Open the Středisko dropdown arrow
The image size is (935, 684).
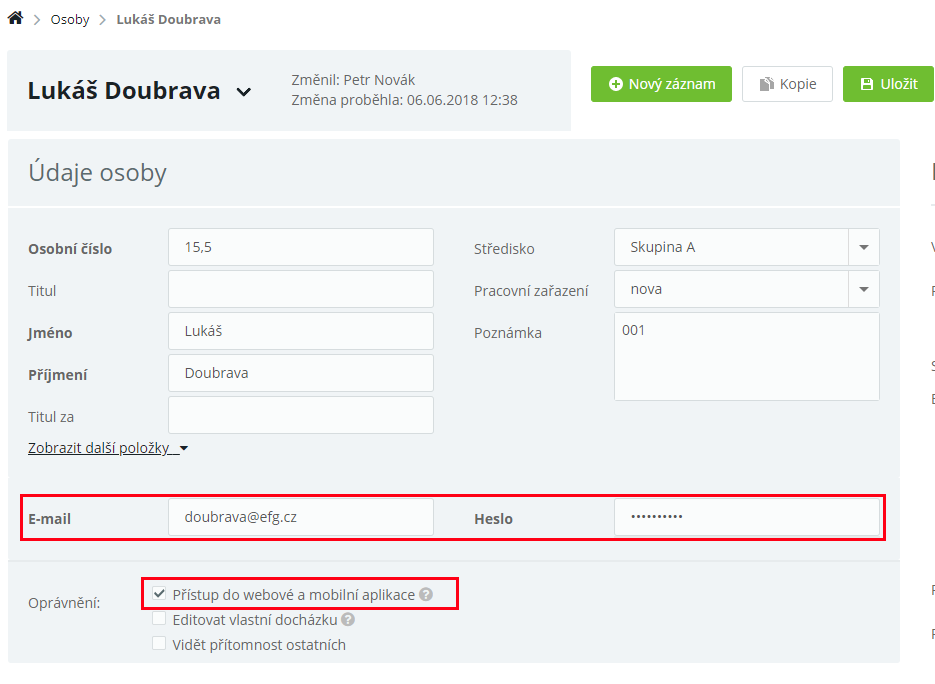tap(863, 247)
